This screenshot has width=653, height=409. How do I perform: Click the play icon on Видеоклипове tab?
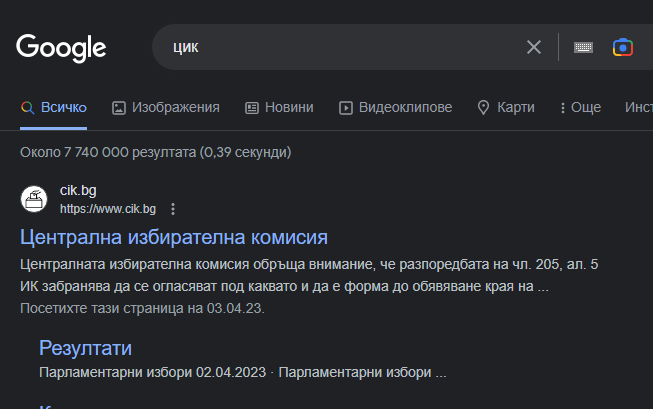346,108
